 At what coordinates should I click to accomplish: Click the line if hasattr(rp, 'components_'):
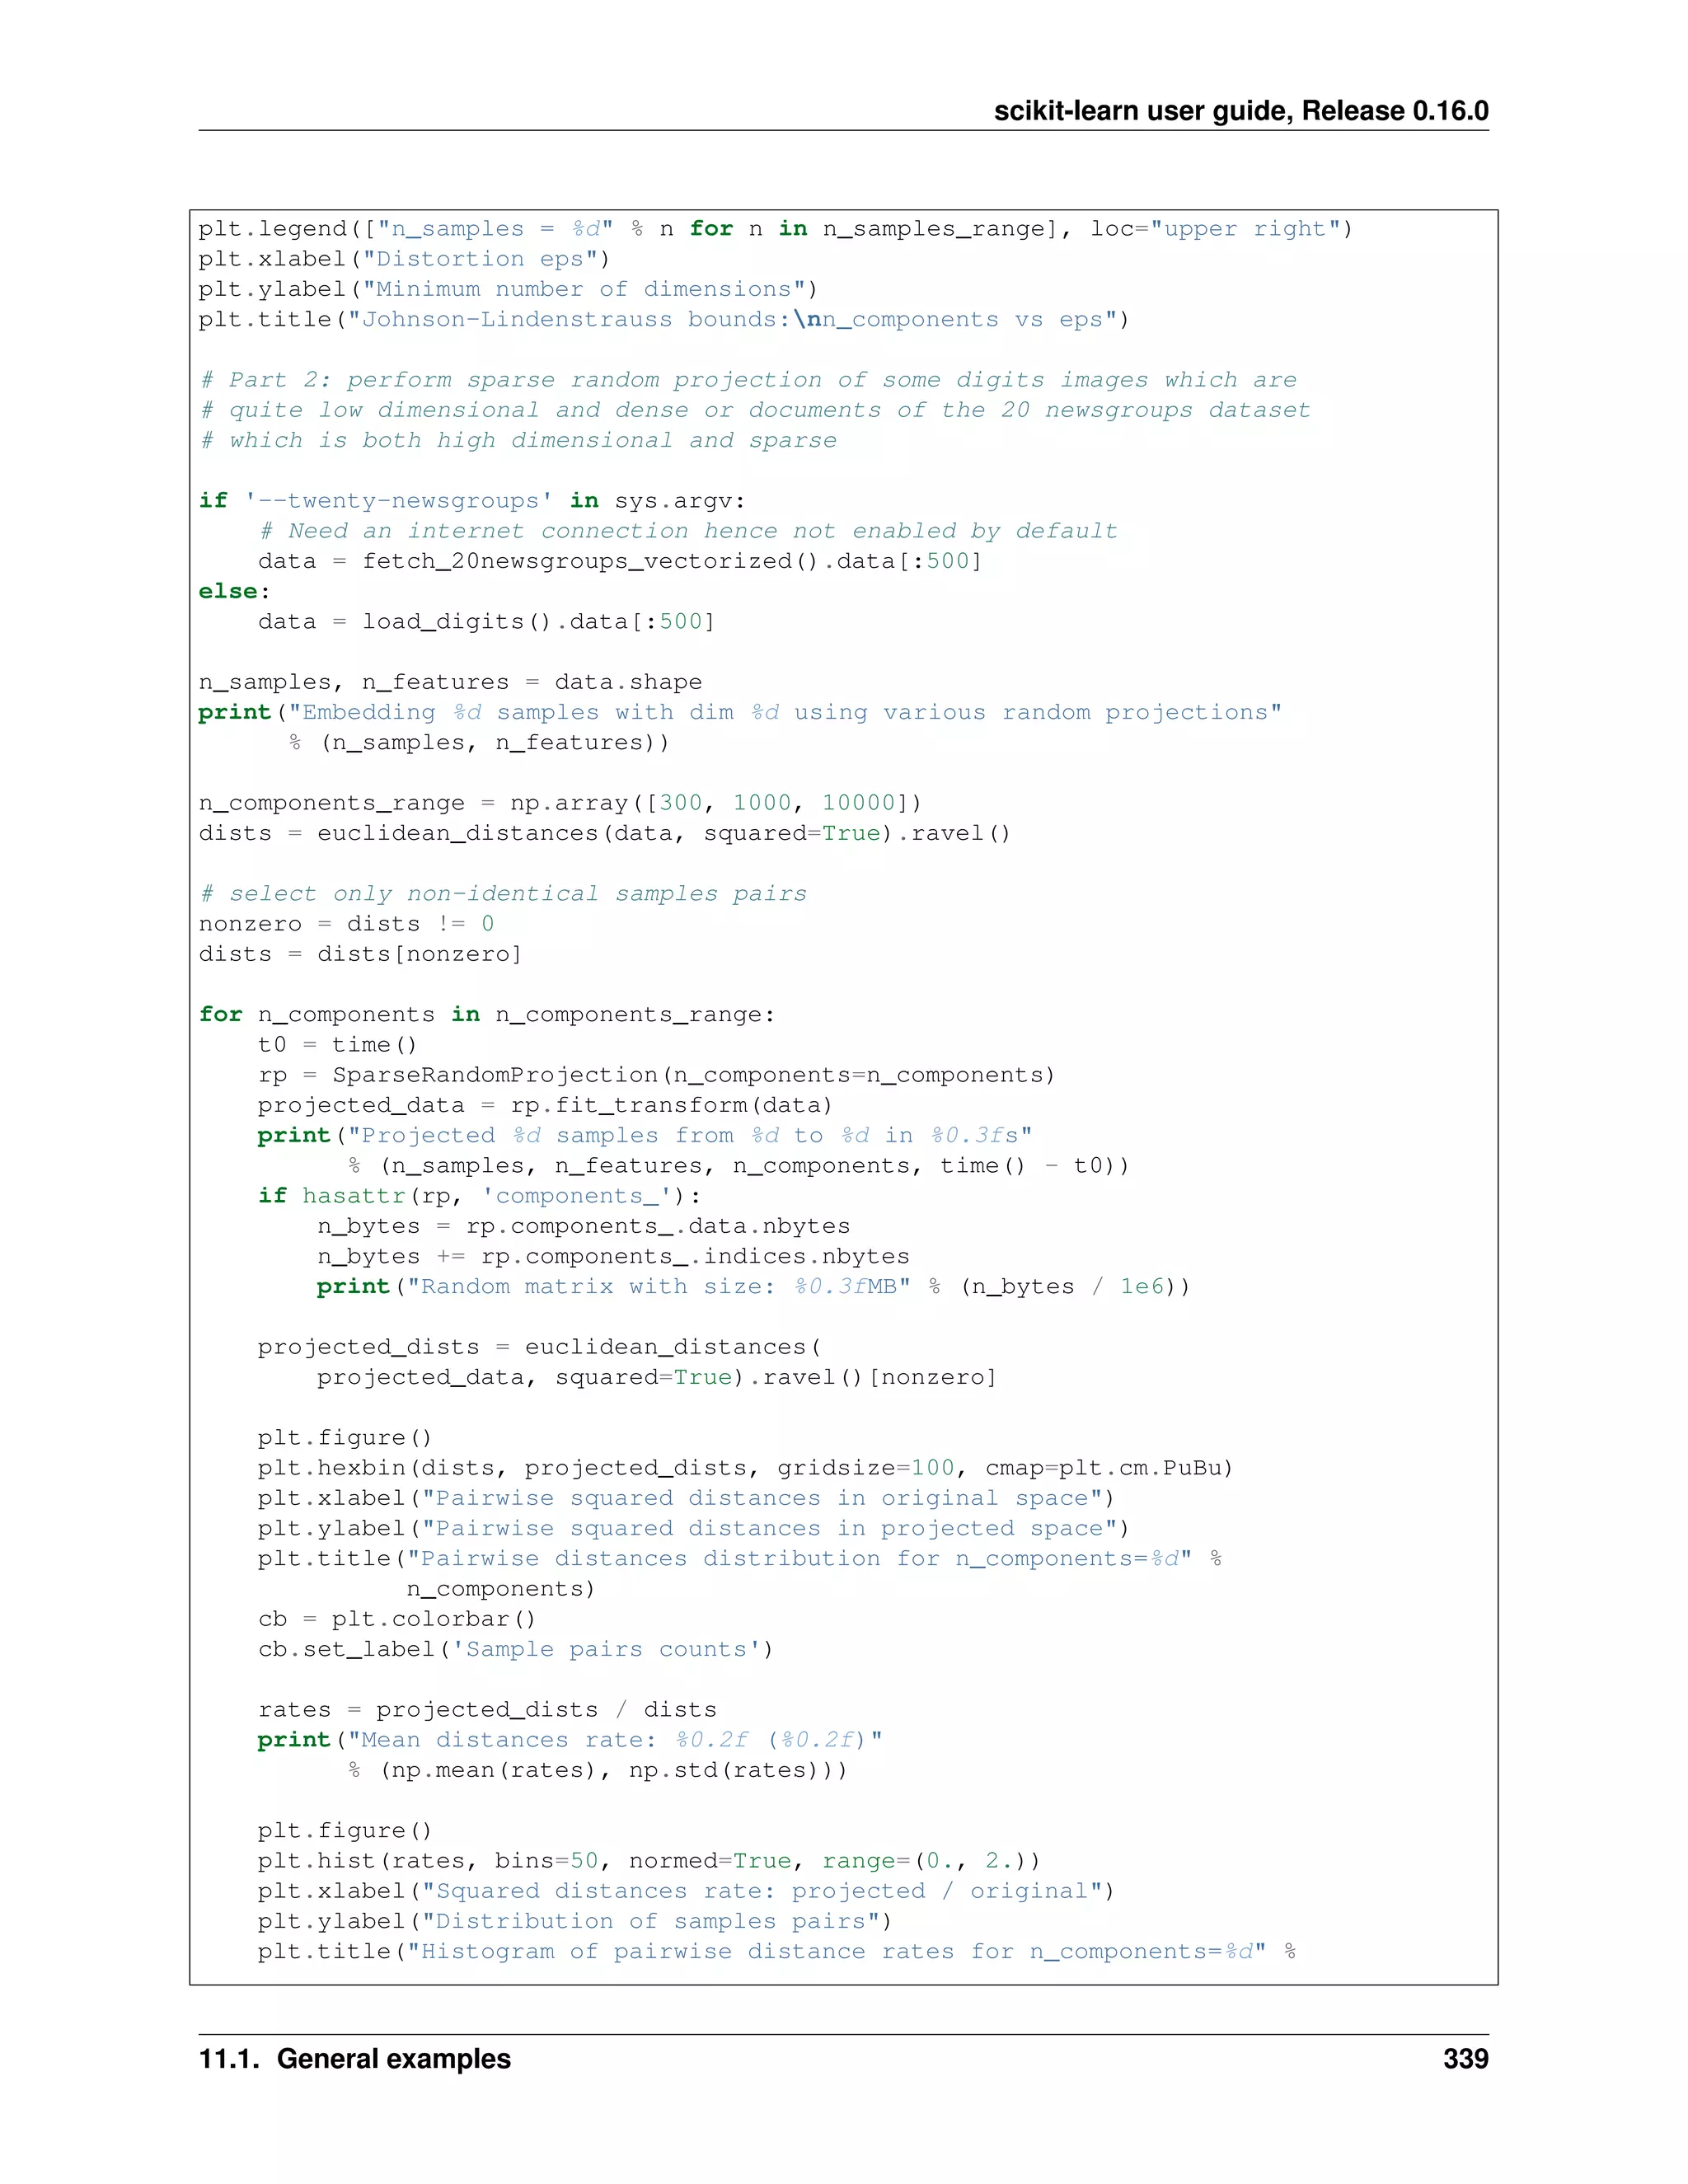[480, 1196]
